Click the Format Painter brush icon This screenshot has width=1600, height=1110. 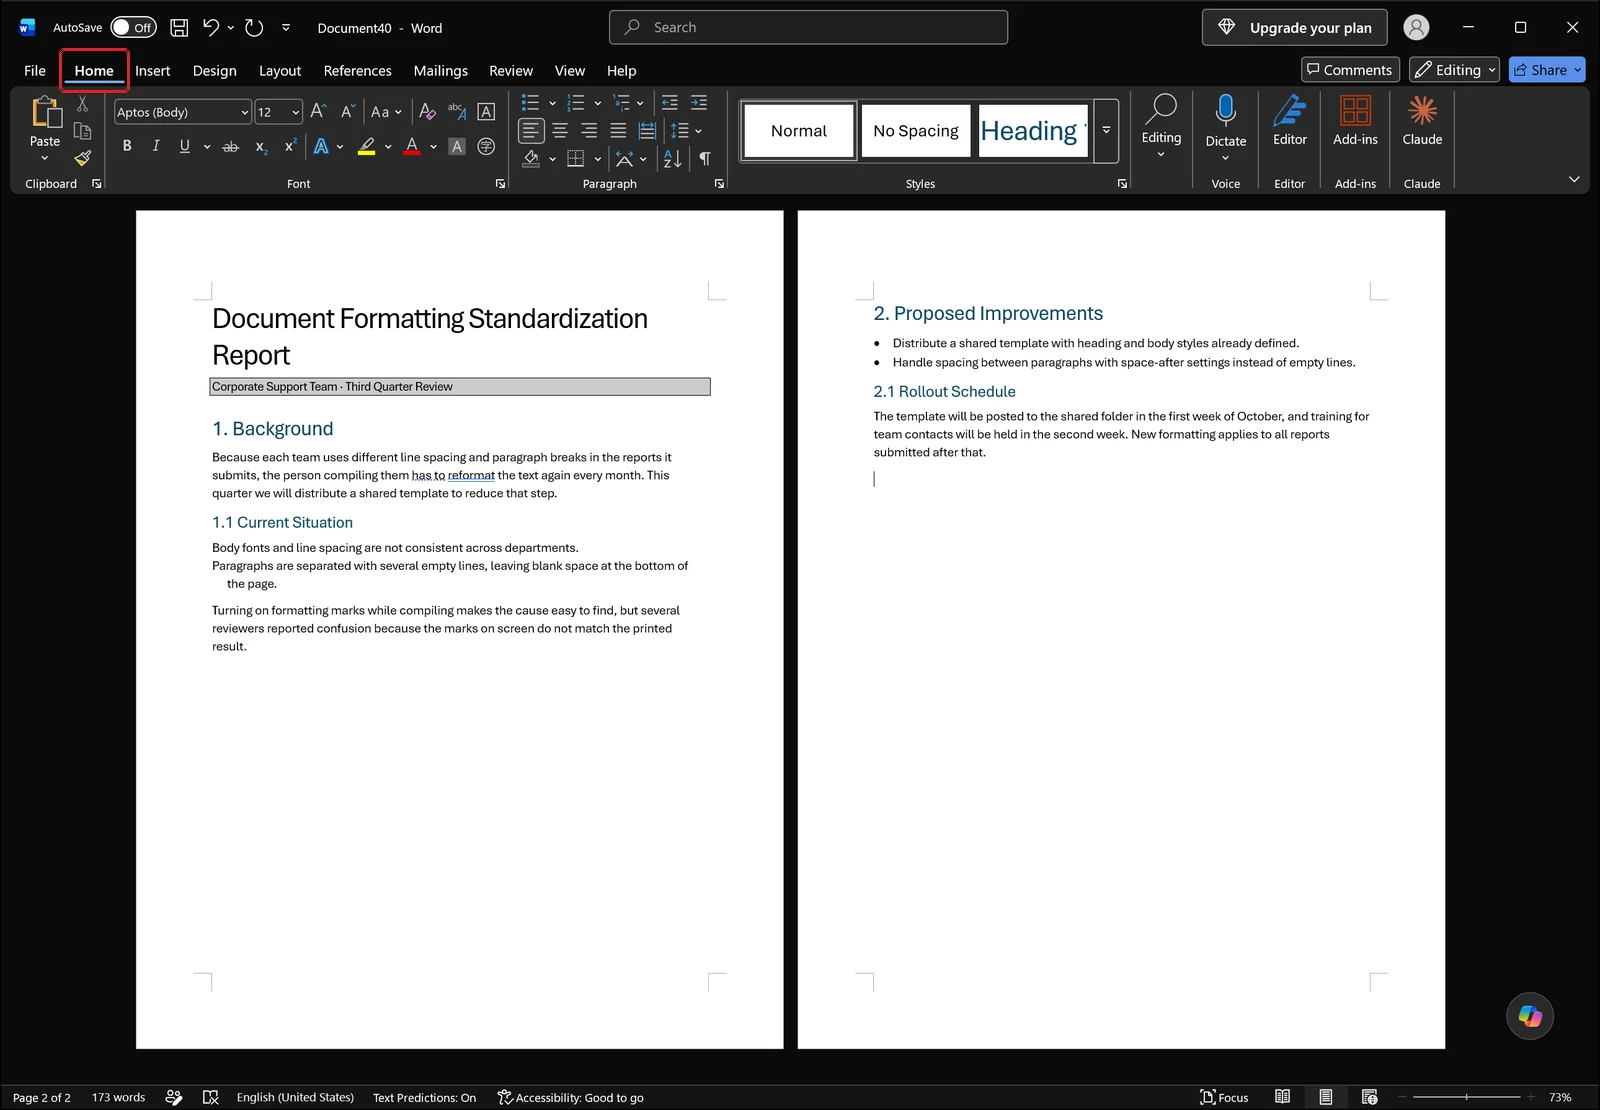[82, 157]
